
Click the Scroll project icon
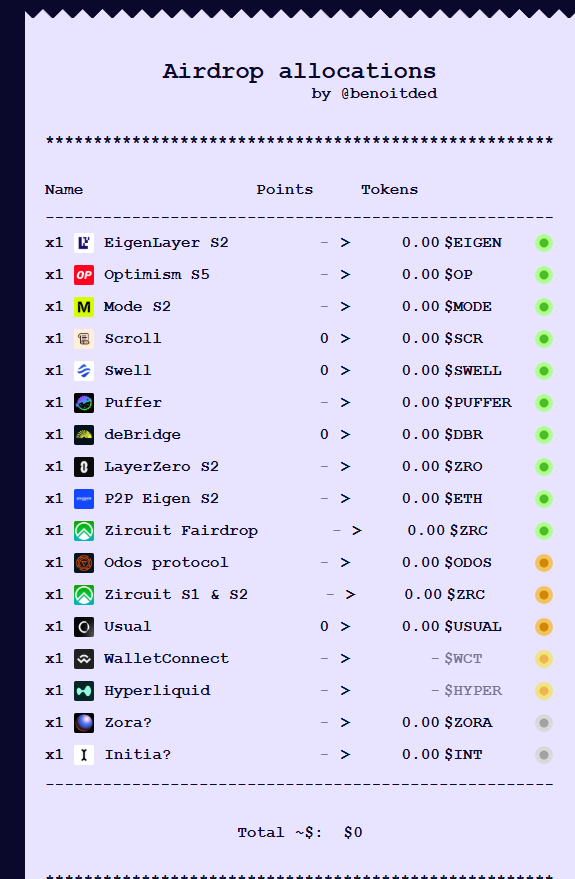[84, 339]
